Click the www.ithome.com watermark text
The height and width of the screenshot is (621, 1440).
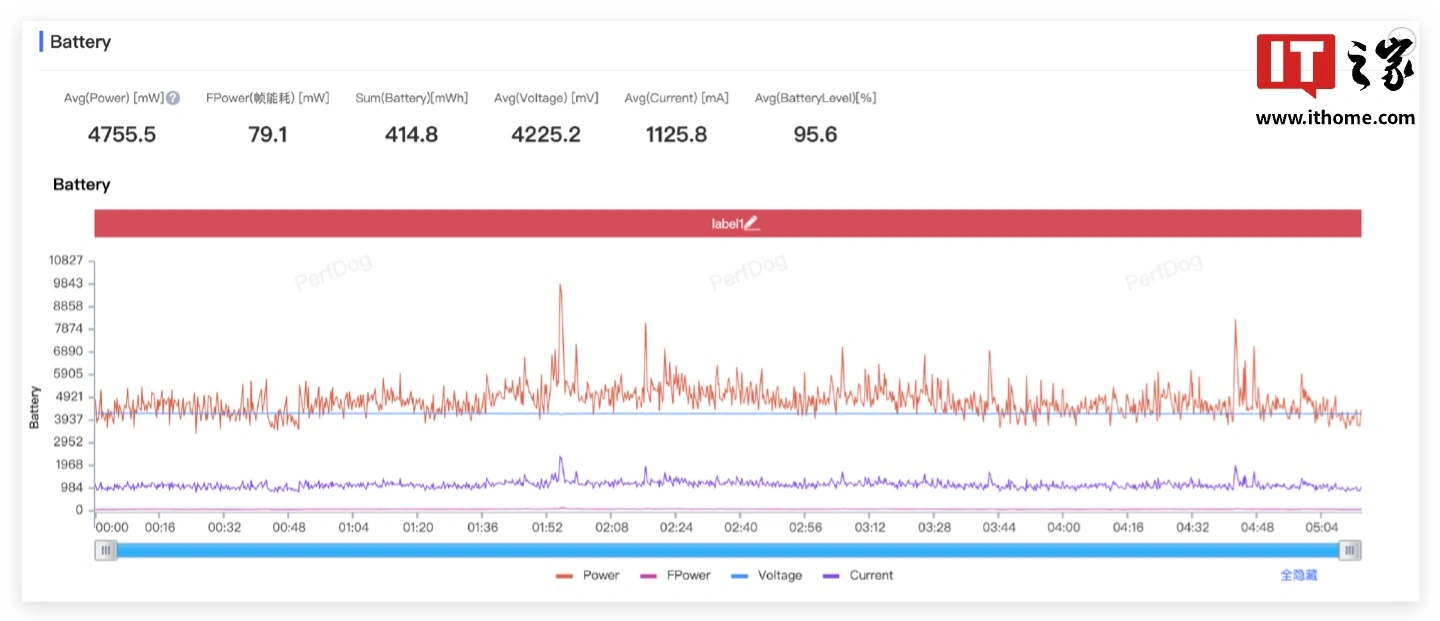point(1335,118)
